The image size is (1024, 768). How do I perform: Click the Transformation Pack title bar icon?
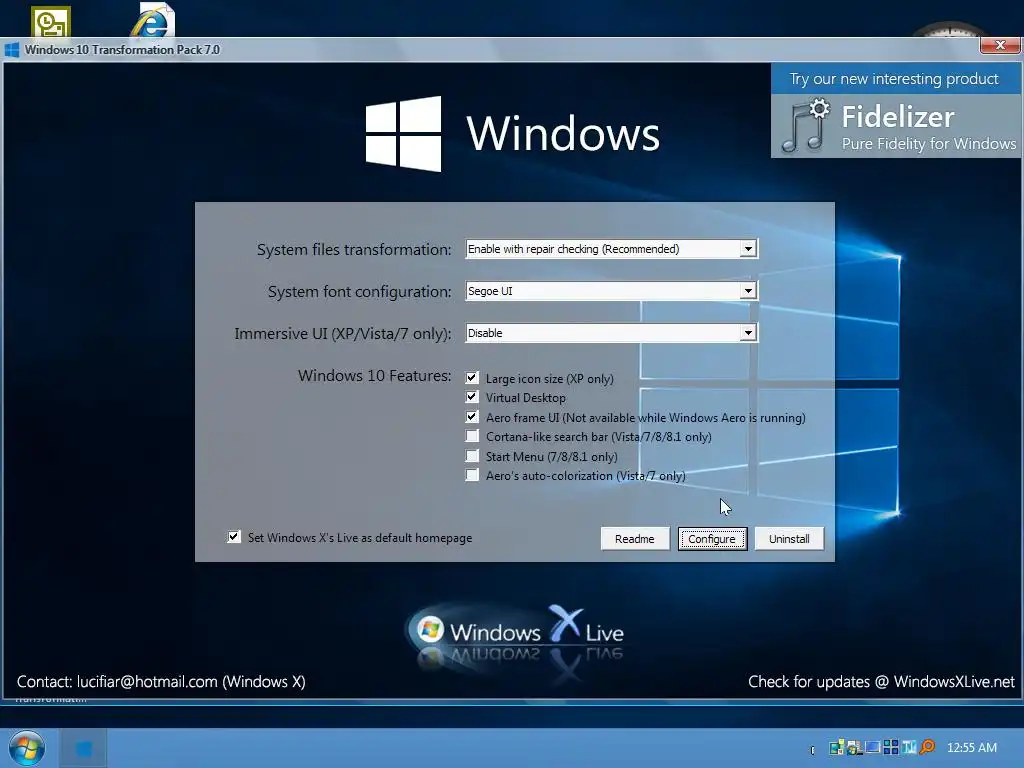(12, 50)
